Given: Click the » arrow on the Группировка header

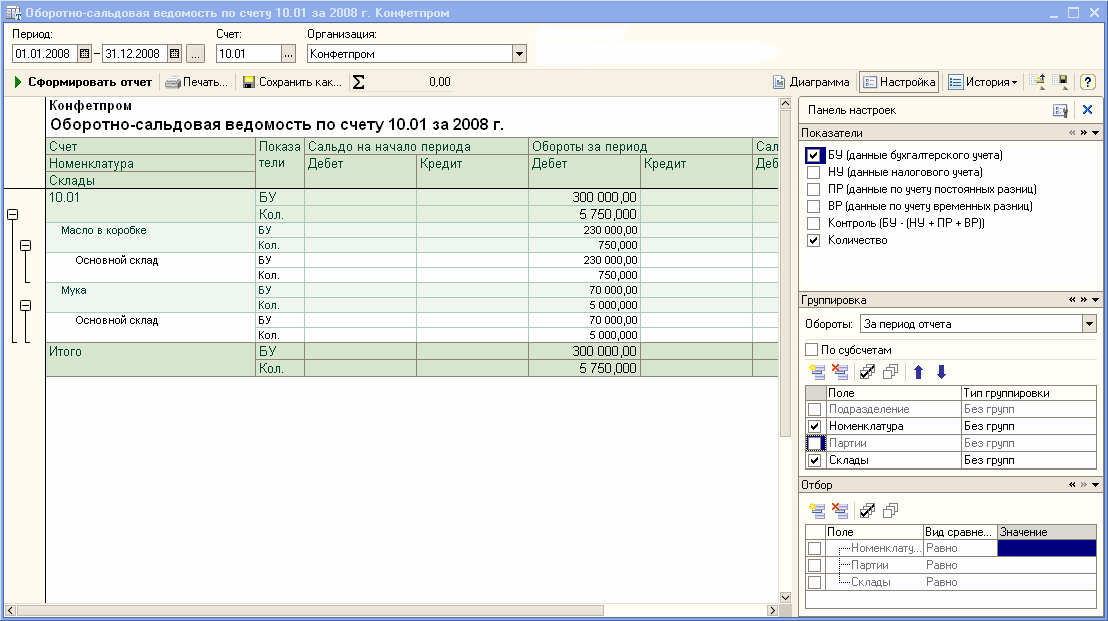Looking at the screenshot, I should (1083, 300).
